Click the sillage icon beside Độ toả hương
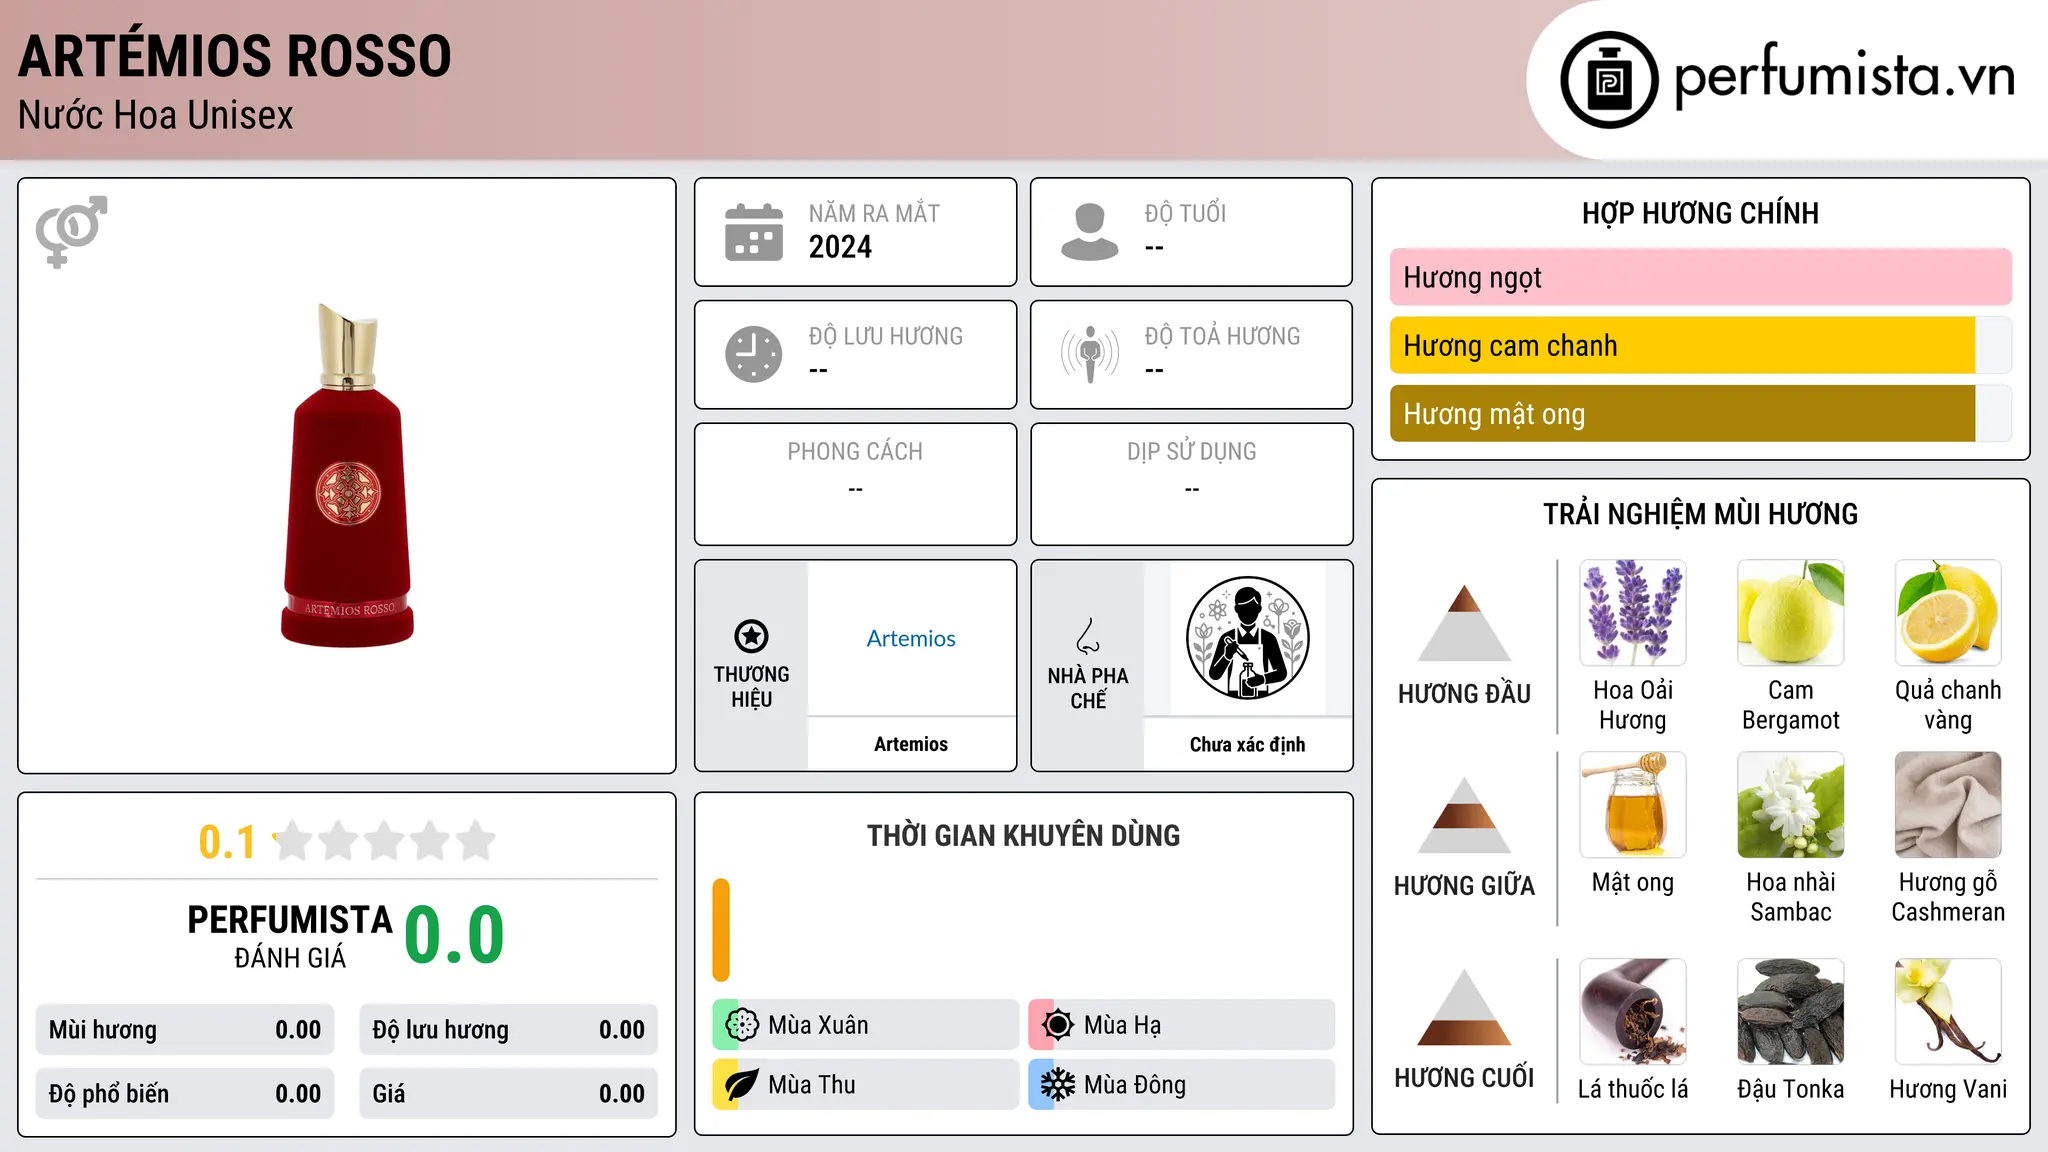The height and width of the screenshot is (1152, 2048). [x=1090, y=354]
